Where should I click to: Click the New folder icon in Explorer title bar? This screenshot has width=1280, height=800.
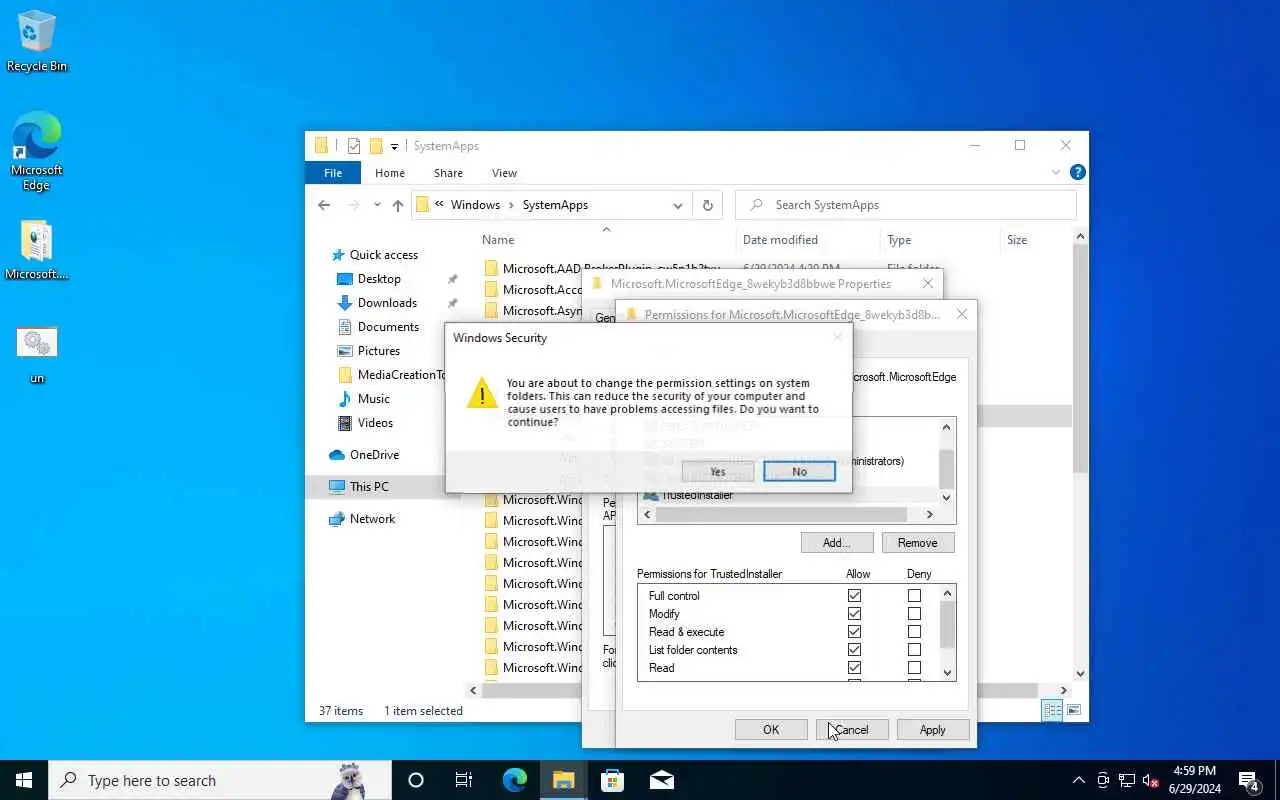tap(376, 146)
